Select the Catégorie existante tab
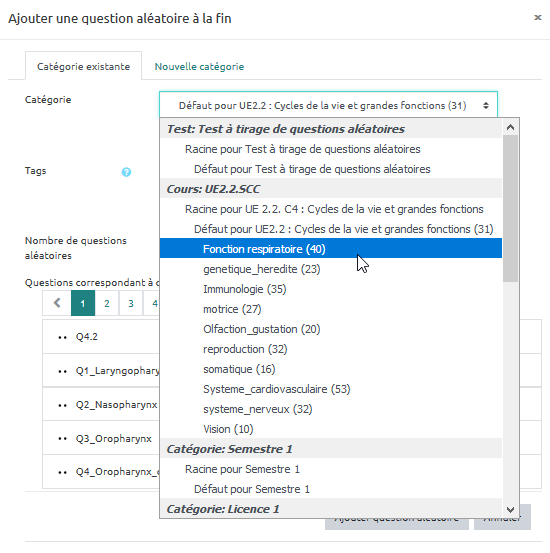 (x=84, y=66)
